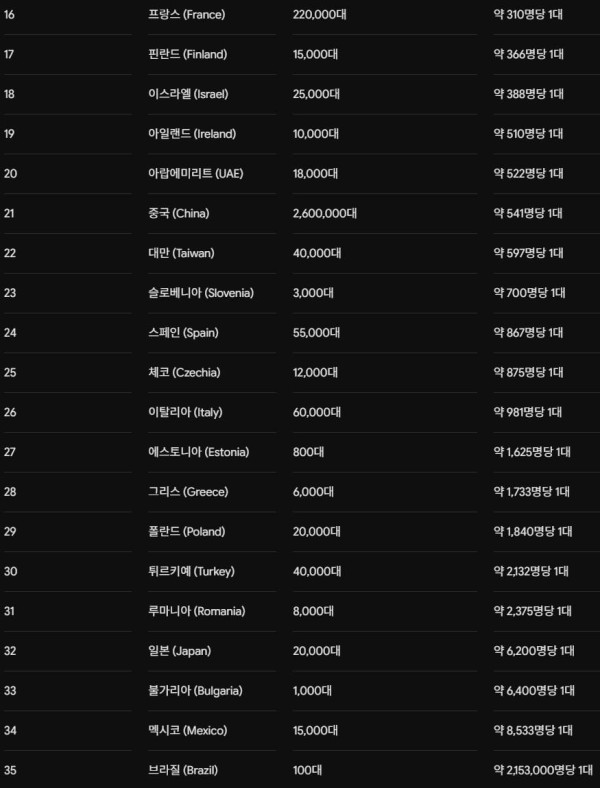Click the 브라질 (Brazil) country cell
Screen dimensions: 600x788
point(183,770)
